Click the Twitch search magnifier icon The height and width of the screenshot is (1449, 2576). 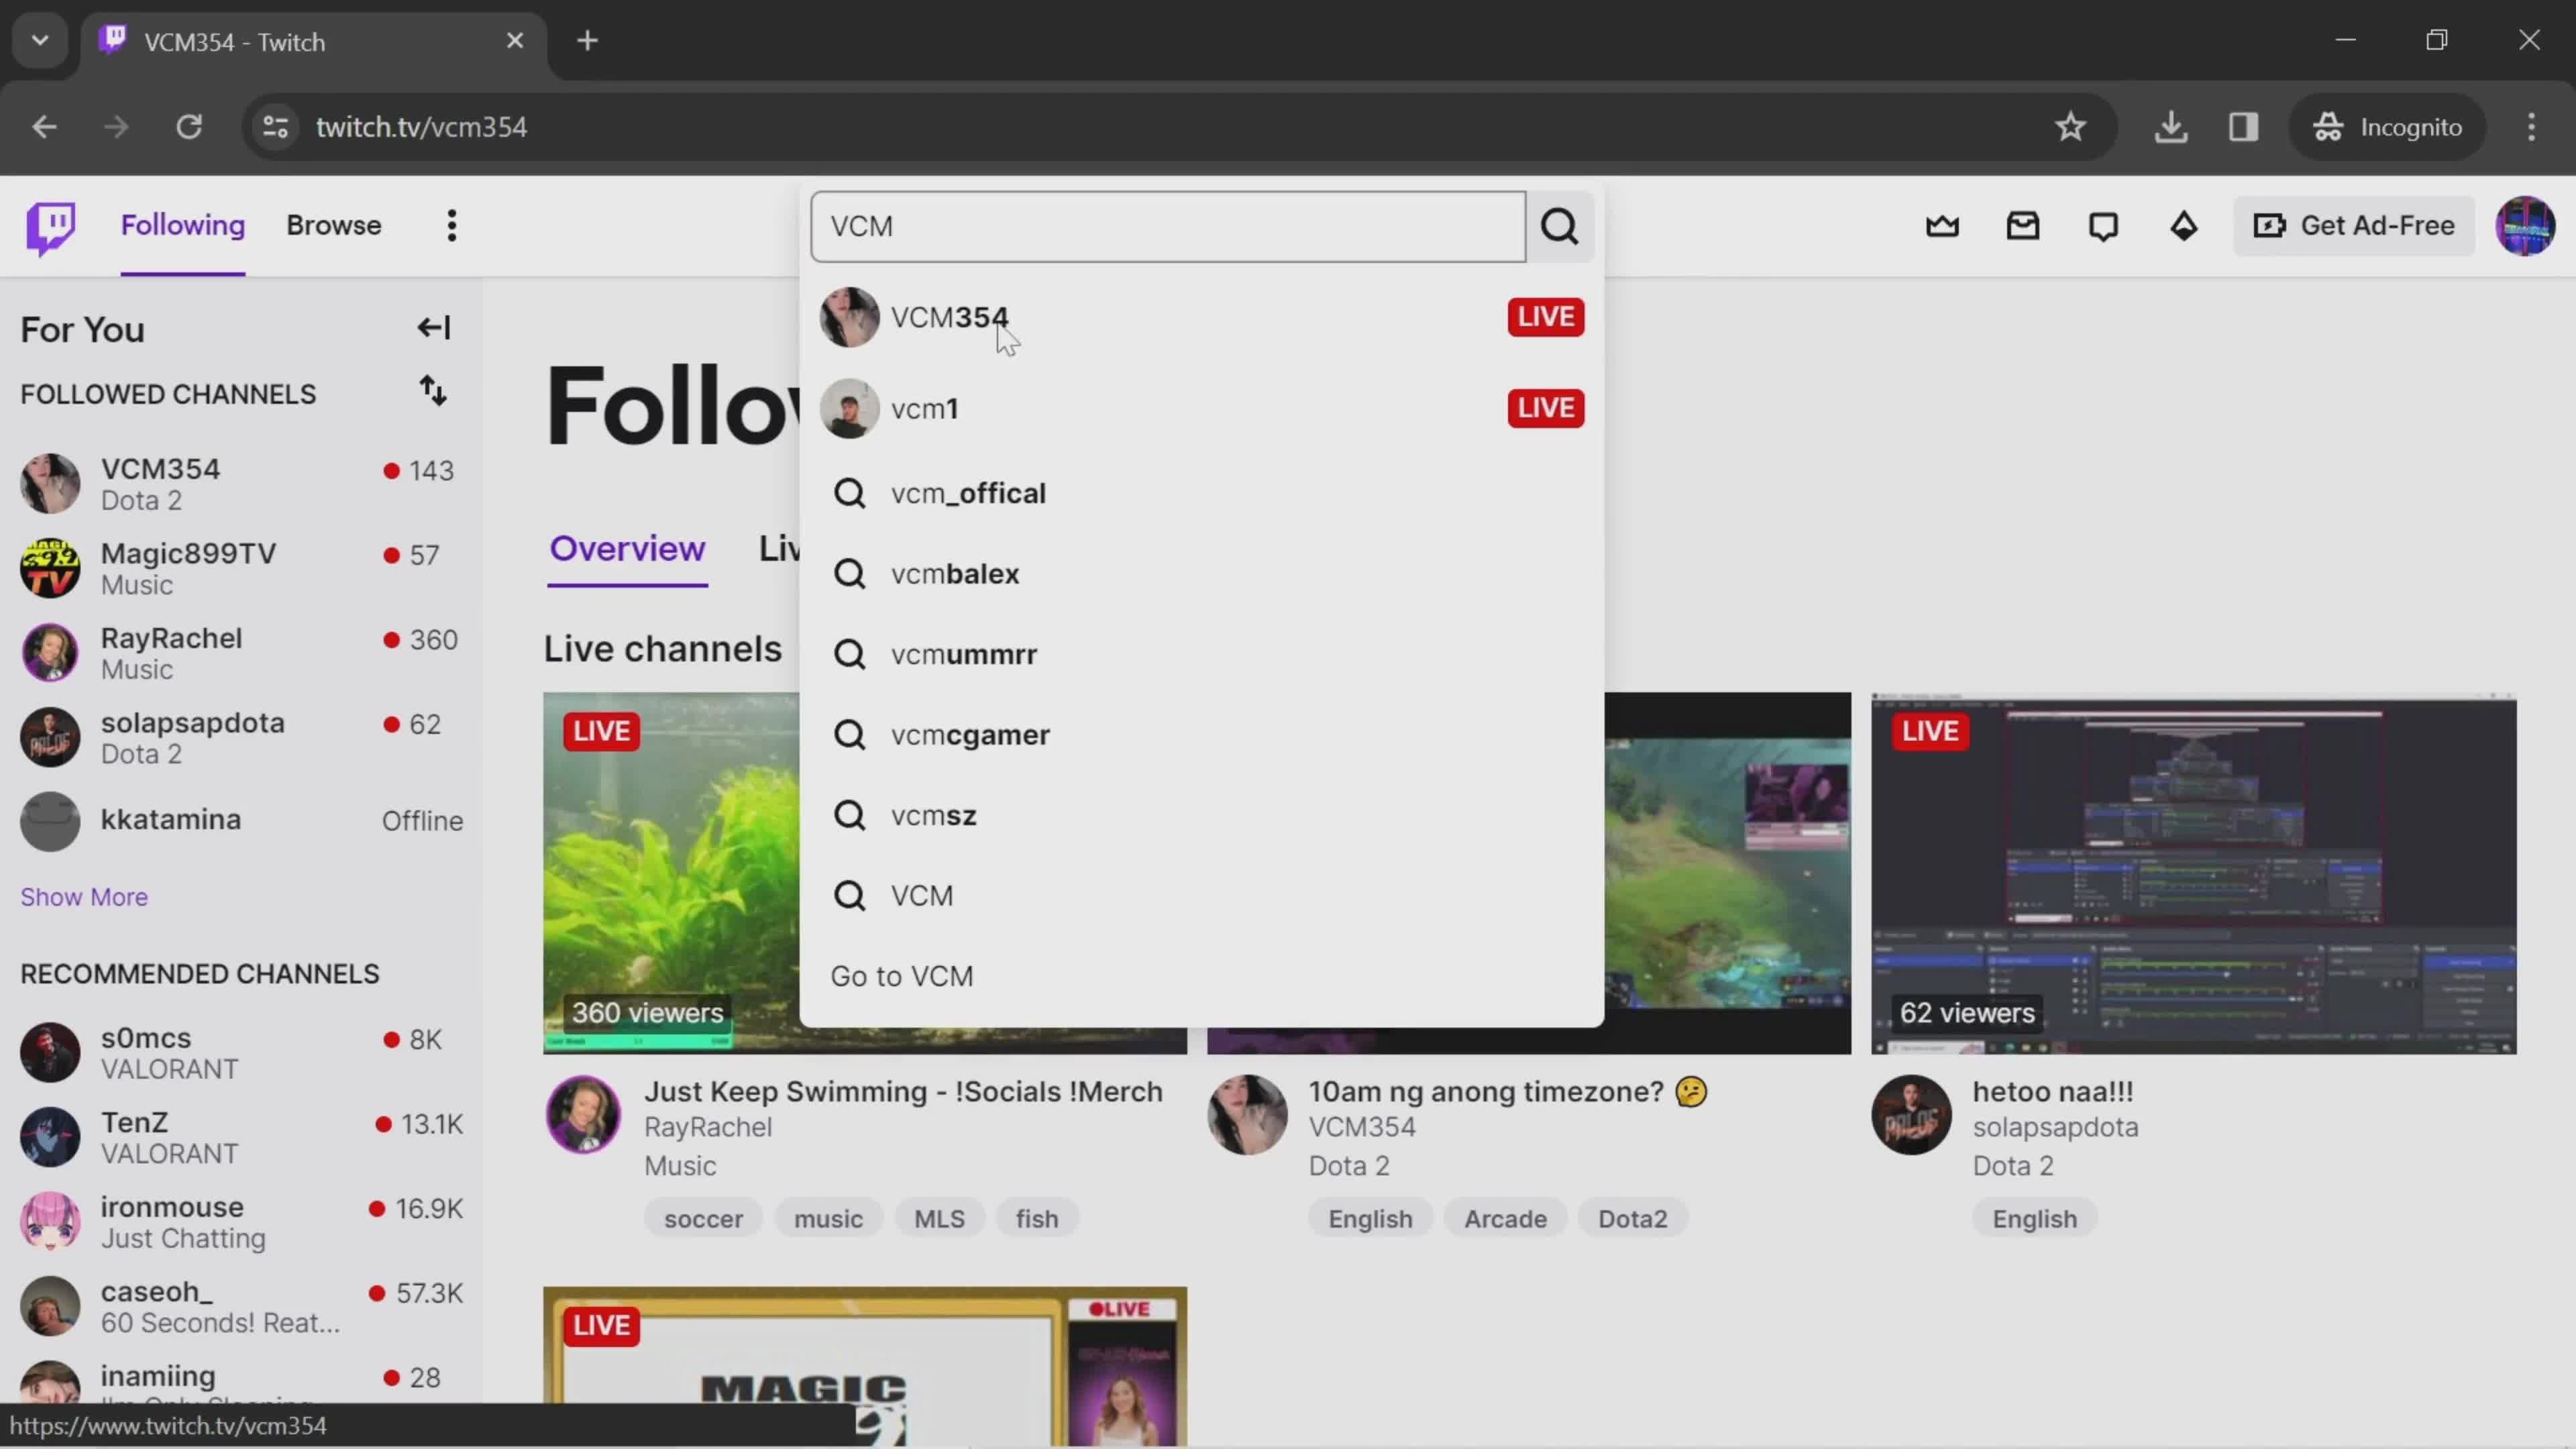point(1560,225)
